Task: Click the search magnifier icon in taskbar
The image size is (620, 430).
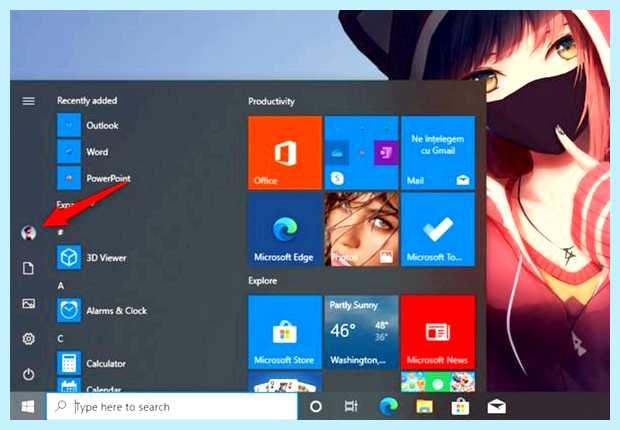Action: coord(61,406)
